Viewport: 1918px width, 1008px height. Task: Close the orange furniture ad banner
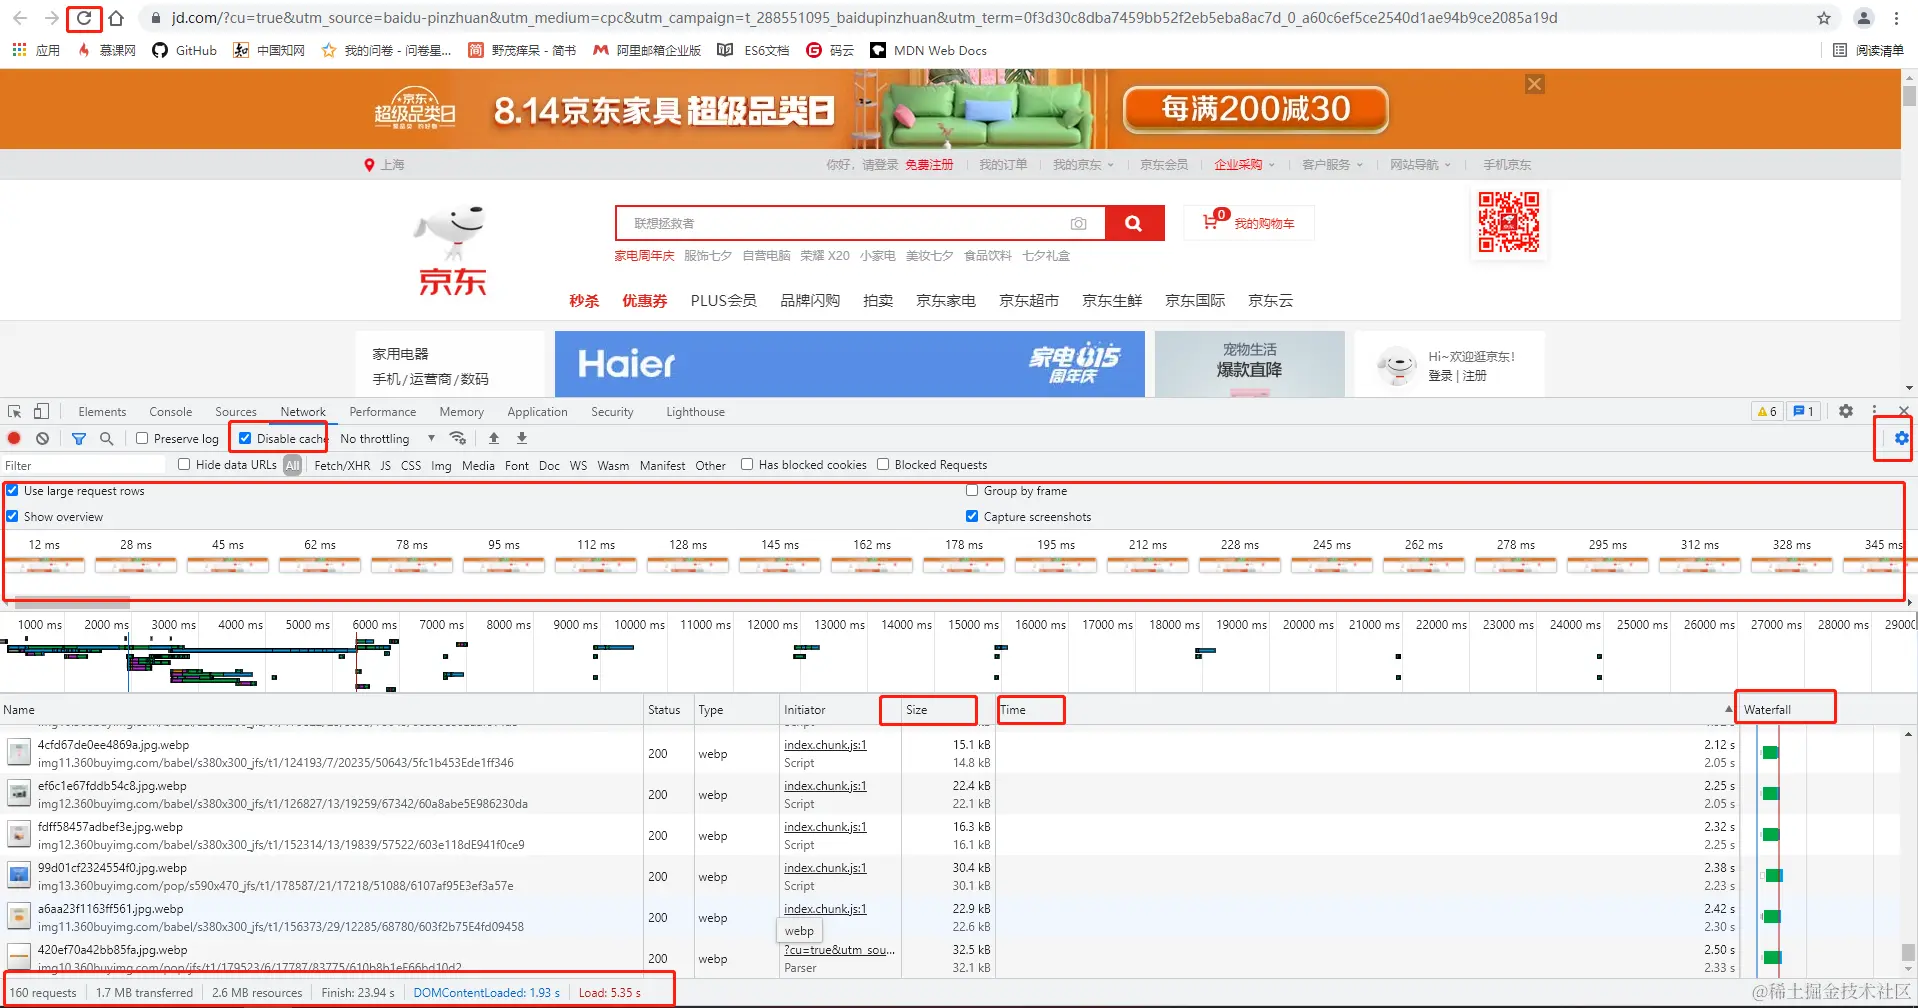[1535, 84]
